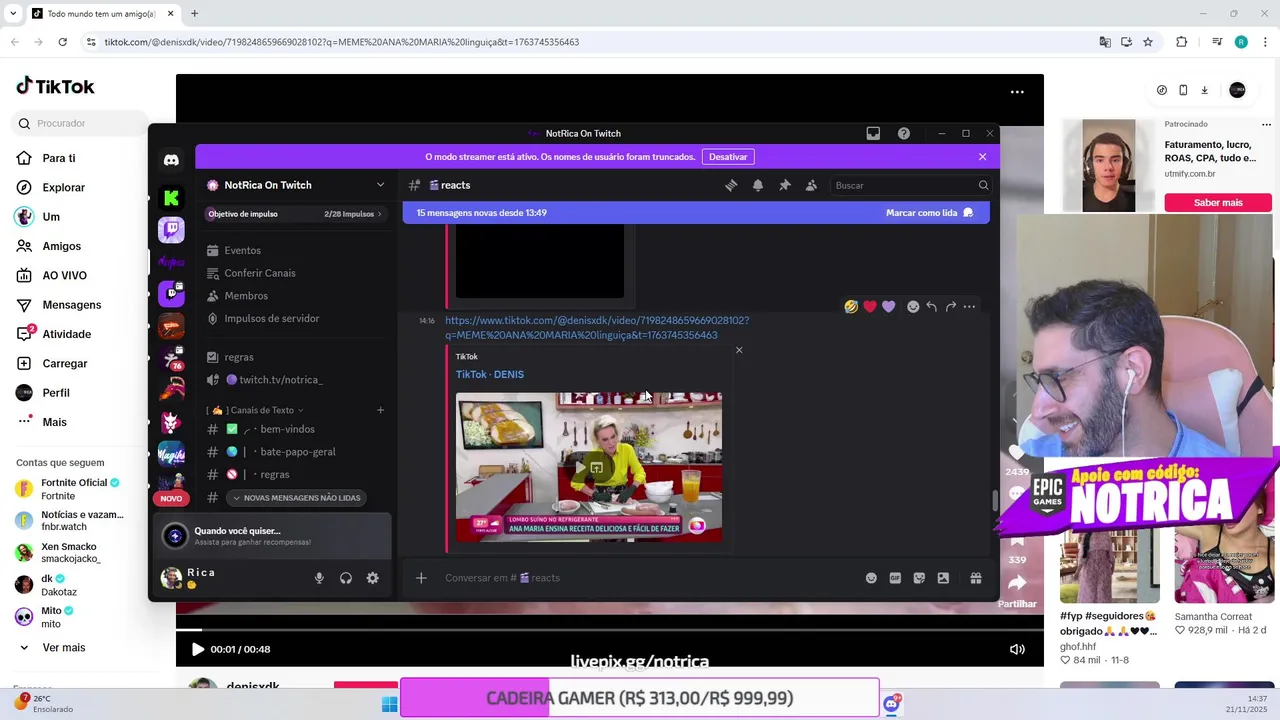The width and height of the screenshot is (1280, 720).
Task: Open Threads icon in reacts channel header
Action: click(x=731, y=185)
